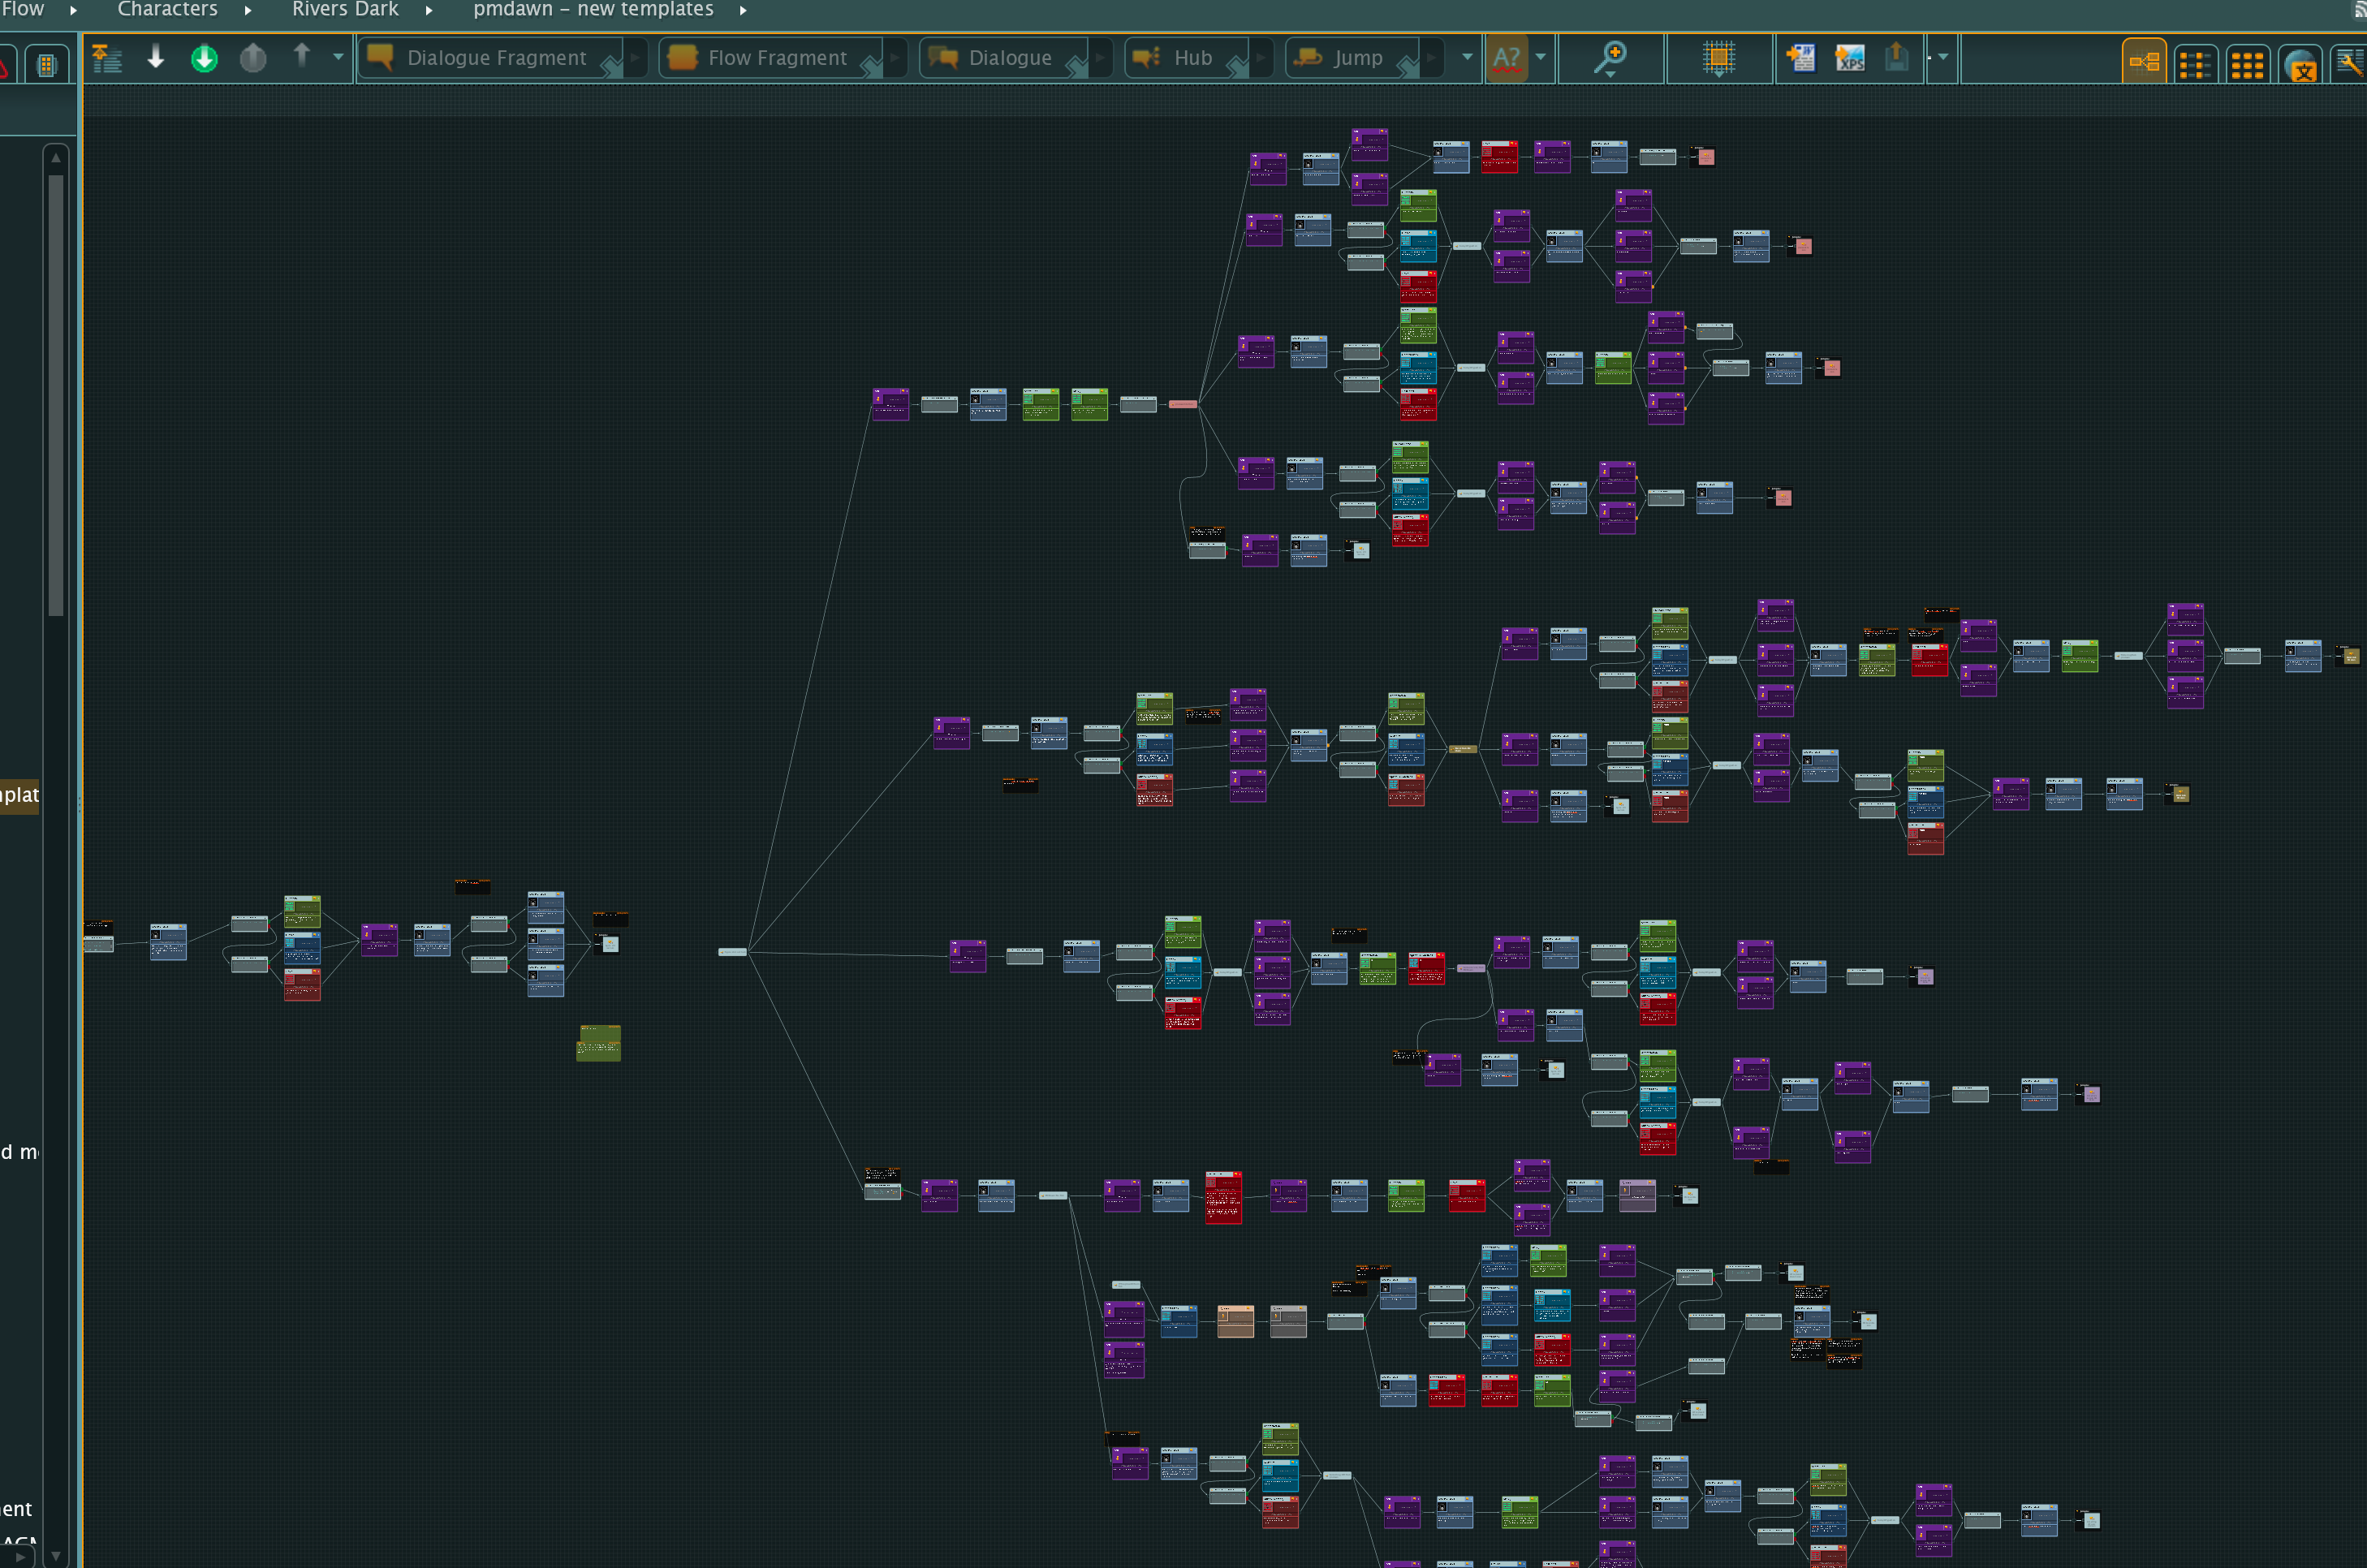Switch to list view mode

(x=2194, y=64)
